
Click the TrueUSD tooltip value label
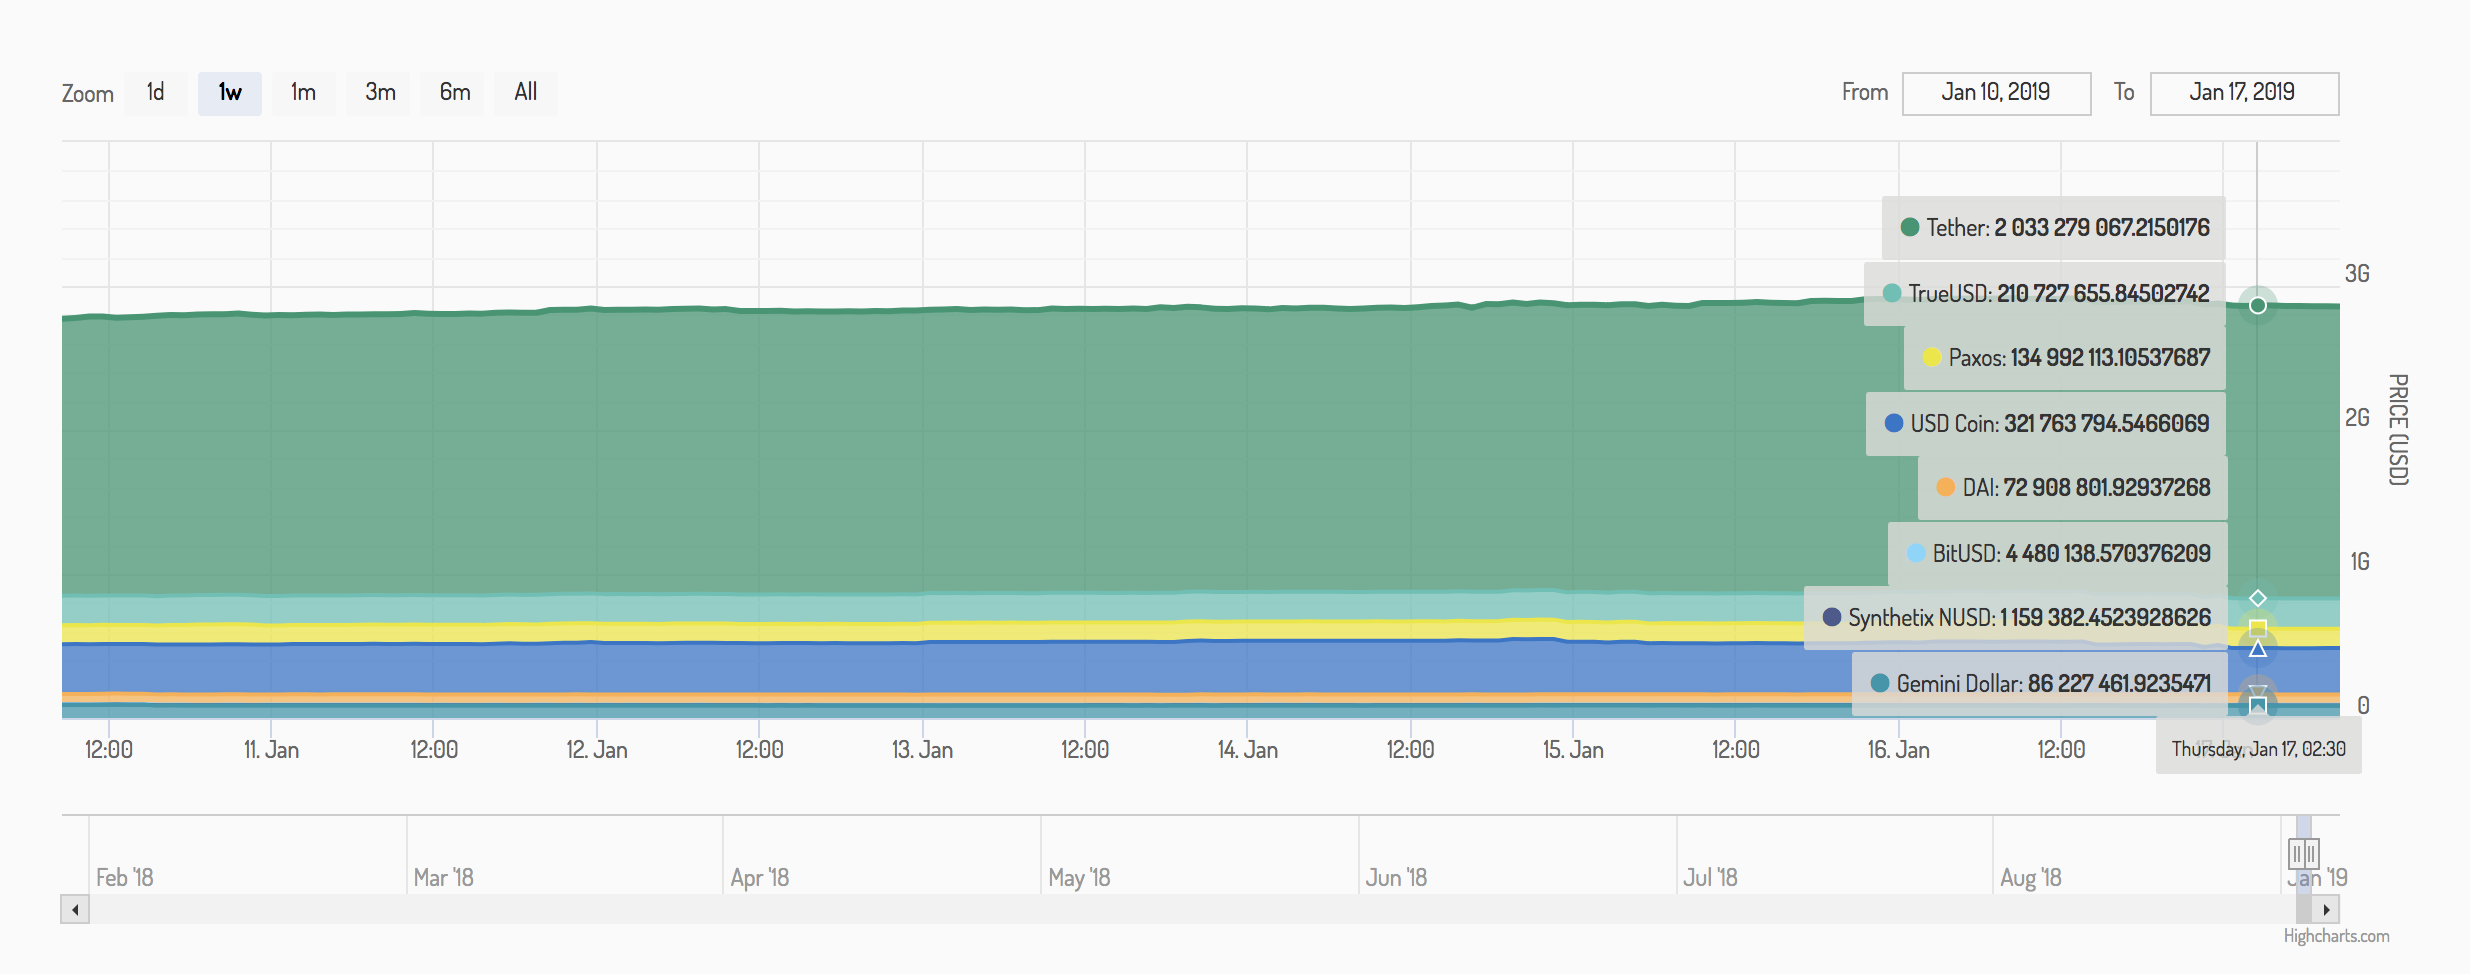tap(2045, 294)
